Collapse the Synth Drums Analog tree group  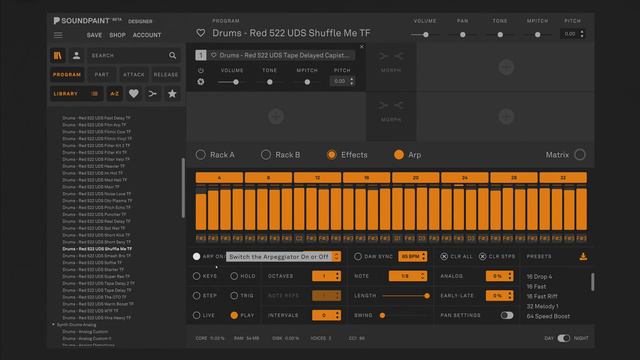(53, 324)
